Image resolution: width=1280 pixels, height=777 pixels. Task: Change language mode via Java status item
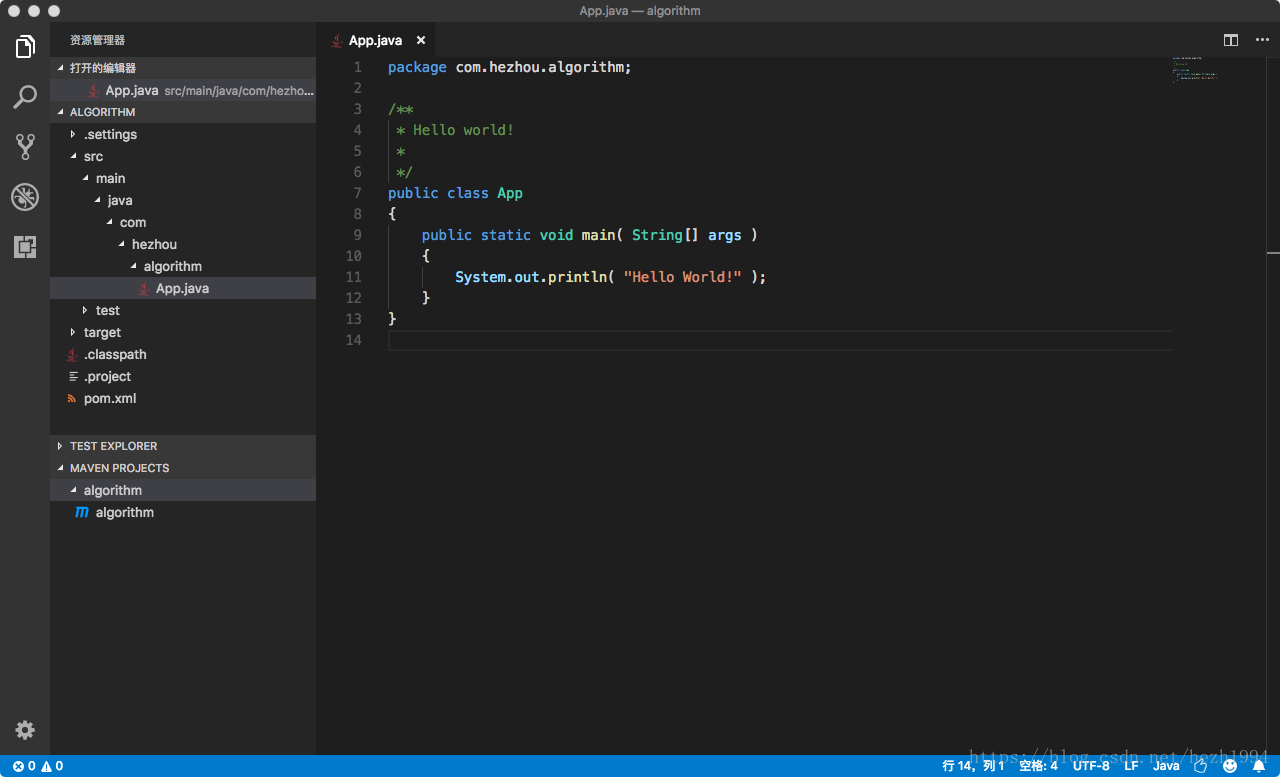tap(1166, 766)
